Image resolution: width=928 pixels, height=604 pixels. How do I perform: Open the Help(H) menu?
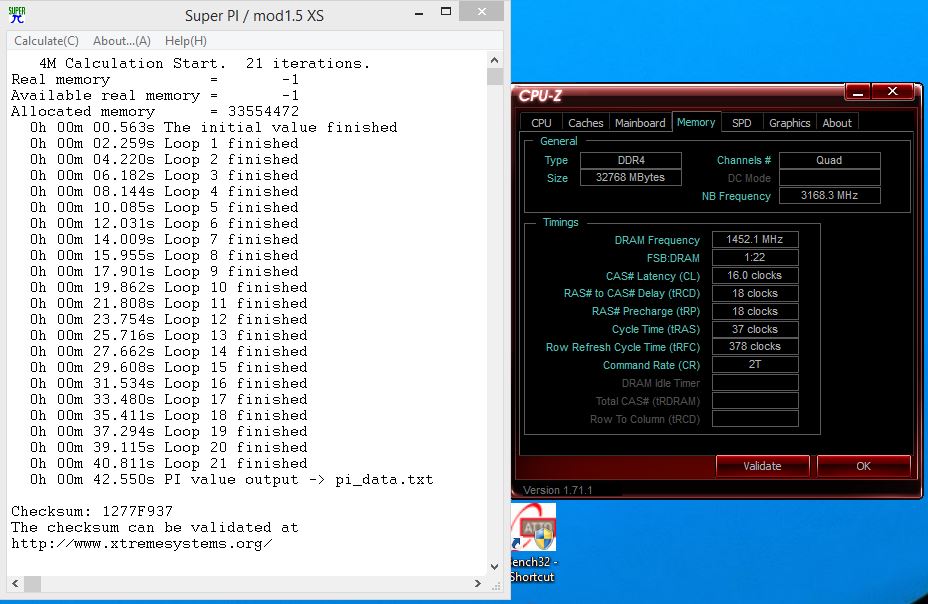click(186, 41)
